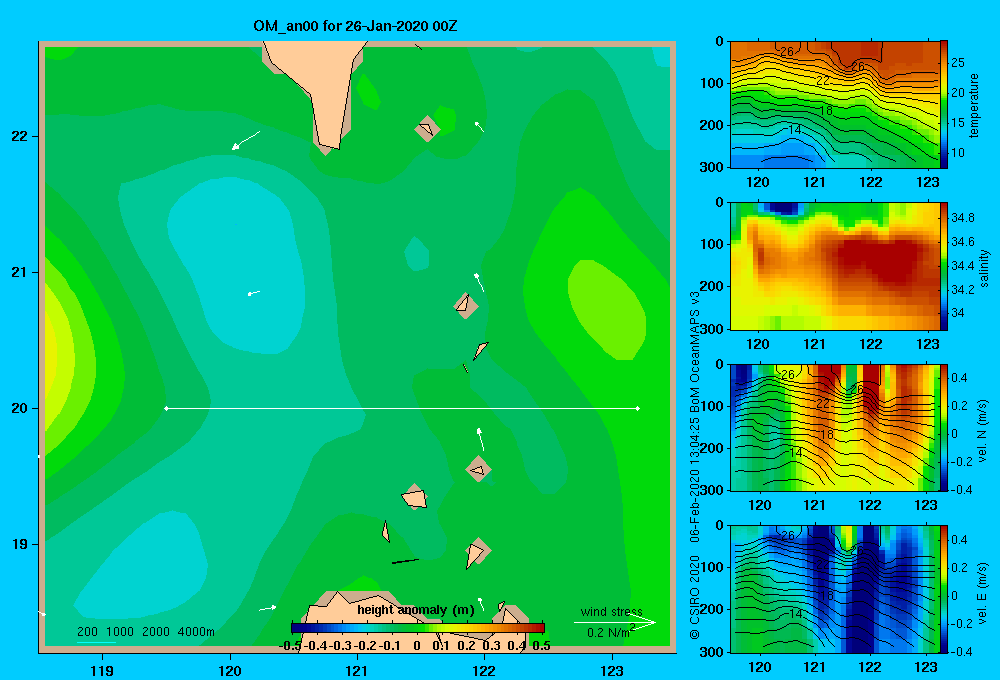
Task: Click latitude label '20' on main map
Action: pyautogui.click(x=20, y=408)
